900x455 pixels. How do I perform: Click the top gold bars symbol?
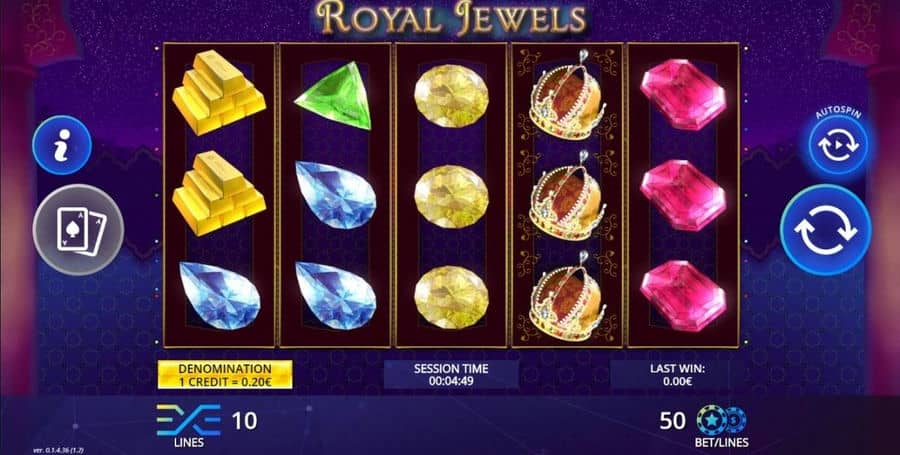click(219, 92)
